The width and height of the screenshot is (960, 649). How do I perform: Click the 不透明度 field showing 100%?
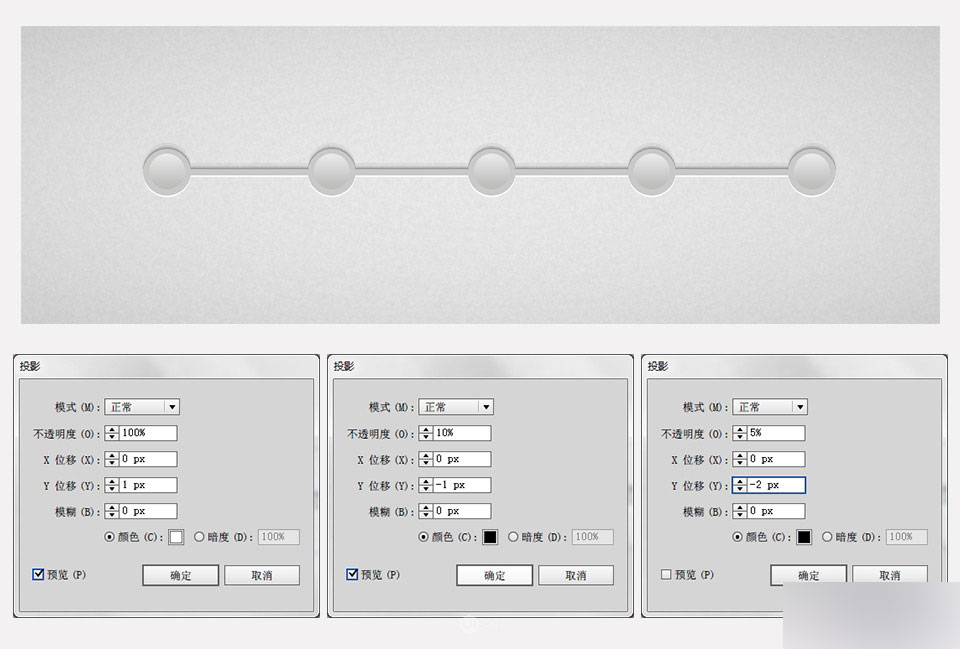[x=148, y=433]
